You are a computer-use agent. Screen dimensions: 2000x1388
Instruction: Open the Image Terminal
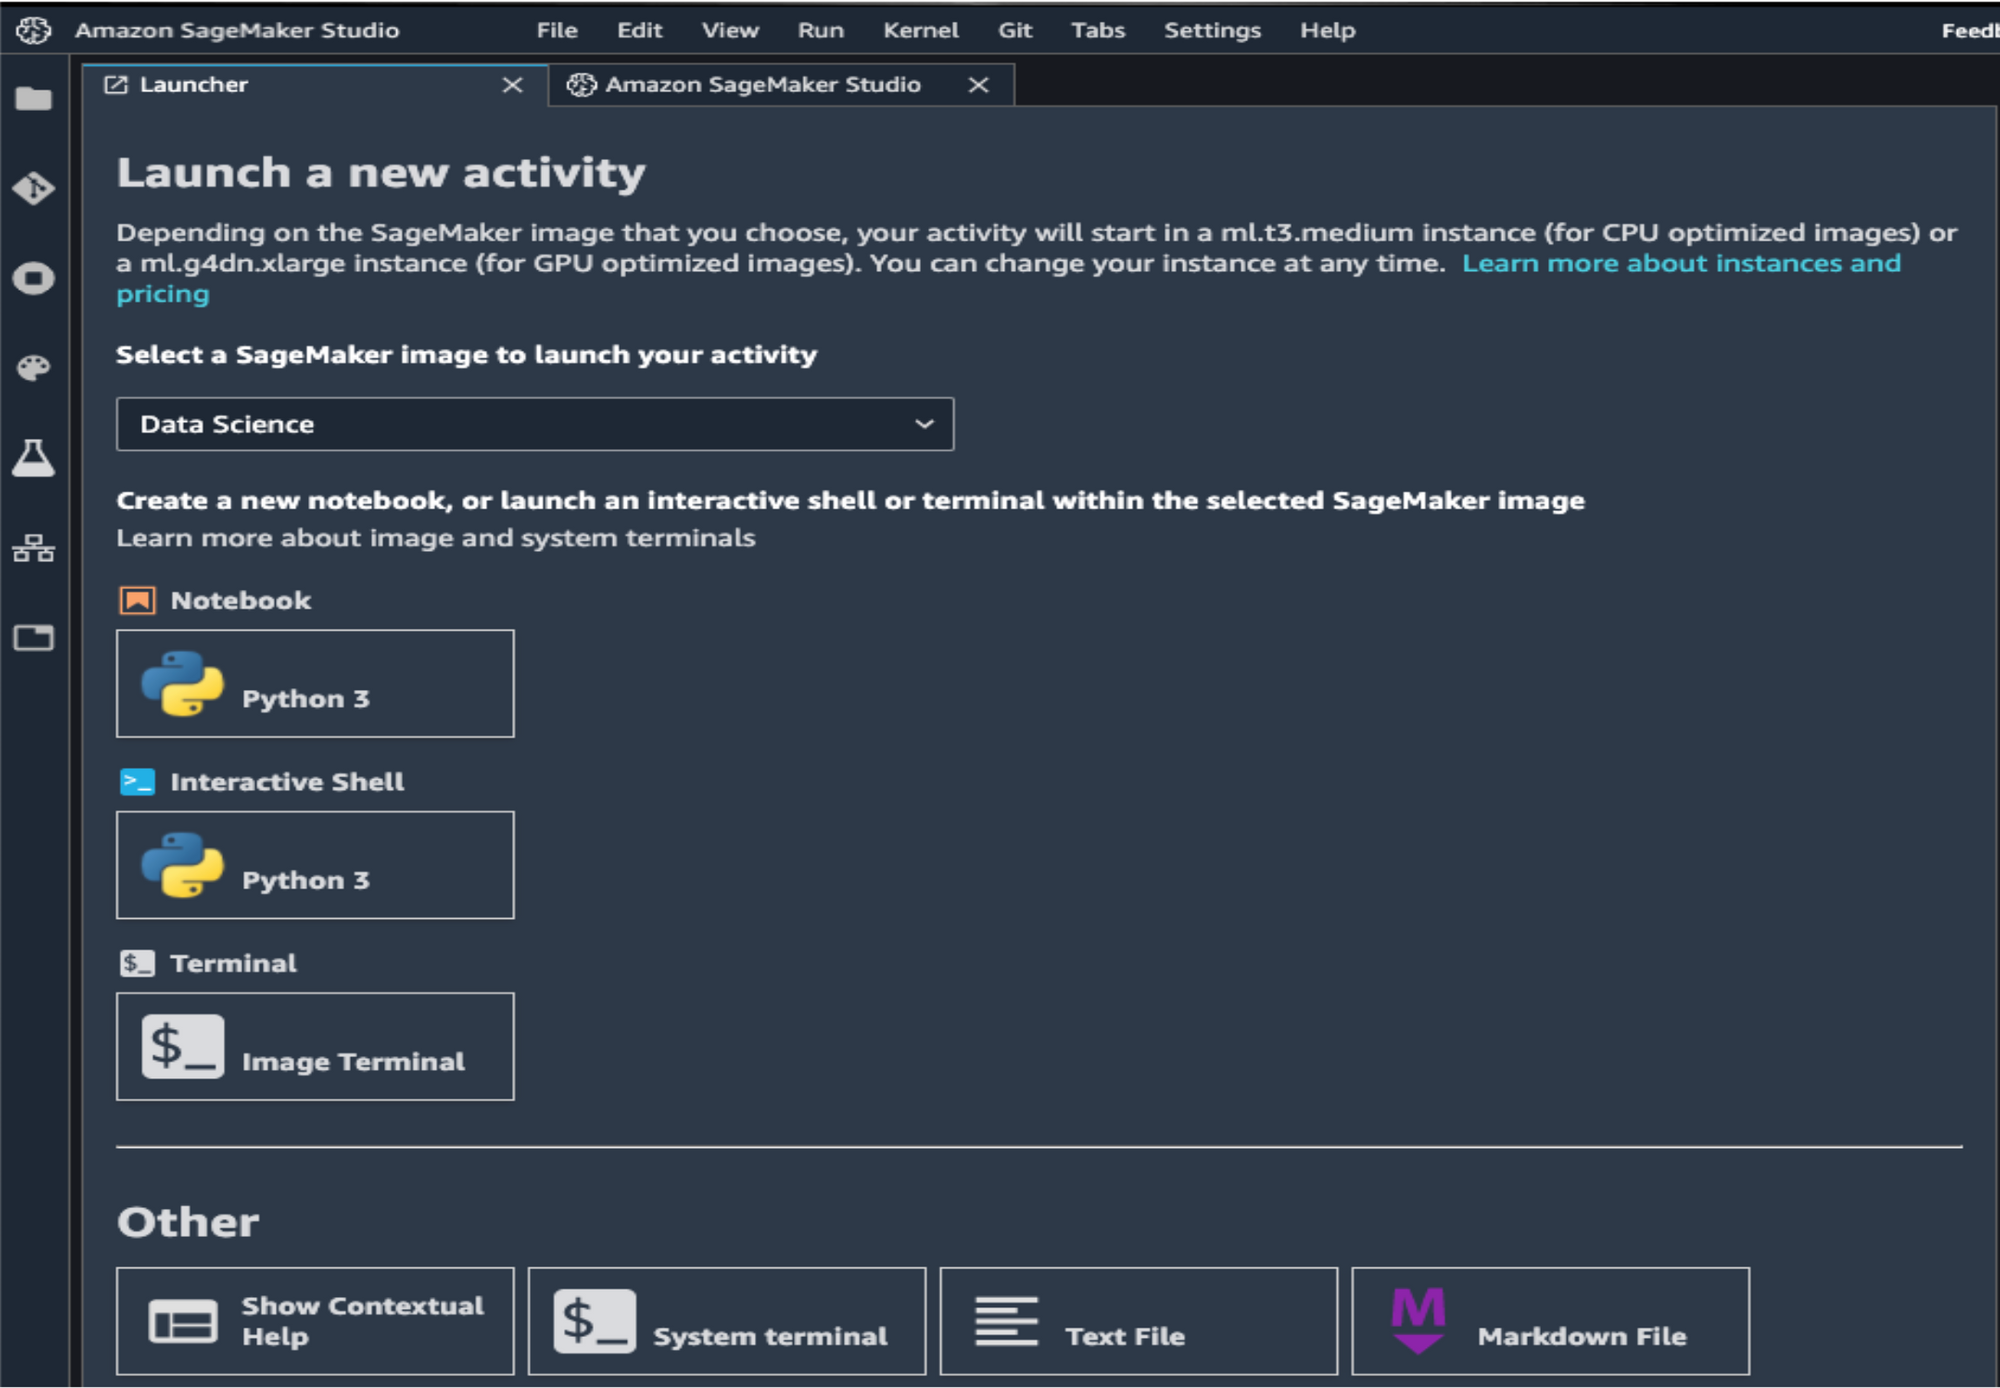coord(315,1047)
